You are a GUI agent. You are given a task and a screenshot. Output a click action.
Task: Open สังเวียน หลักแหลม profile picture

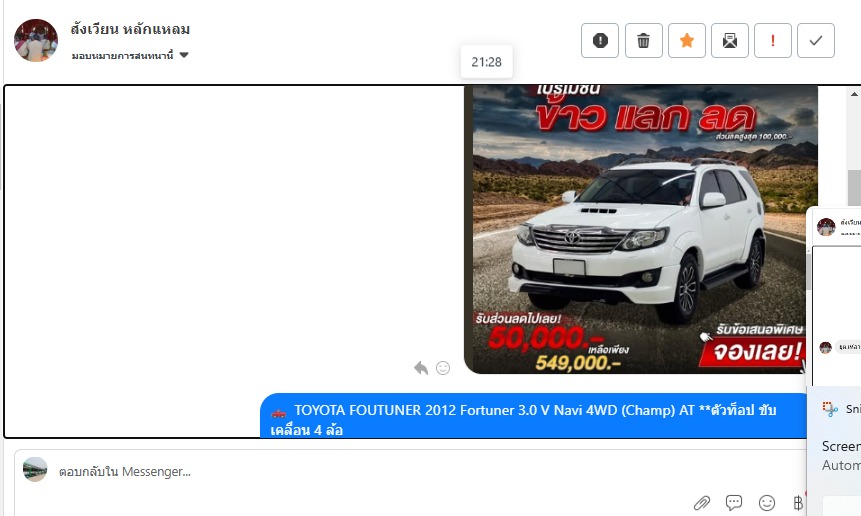(36, 41)
